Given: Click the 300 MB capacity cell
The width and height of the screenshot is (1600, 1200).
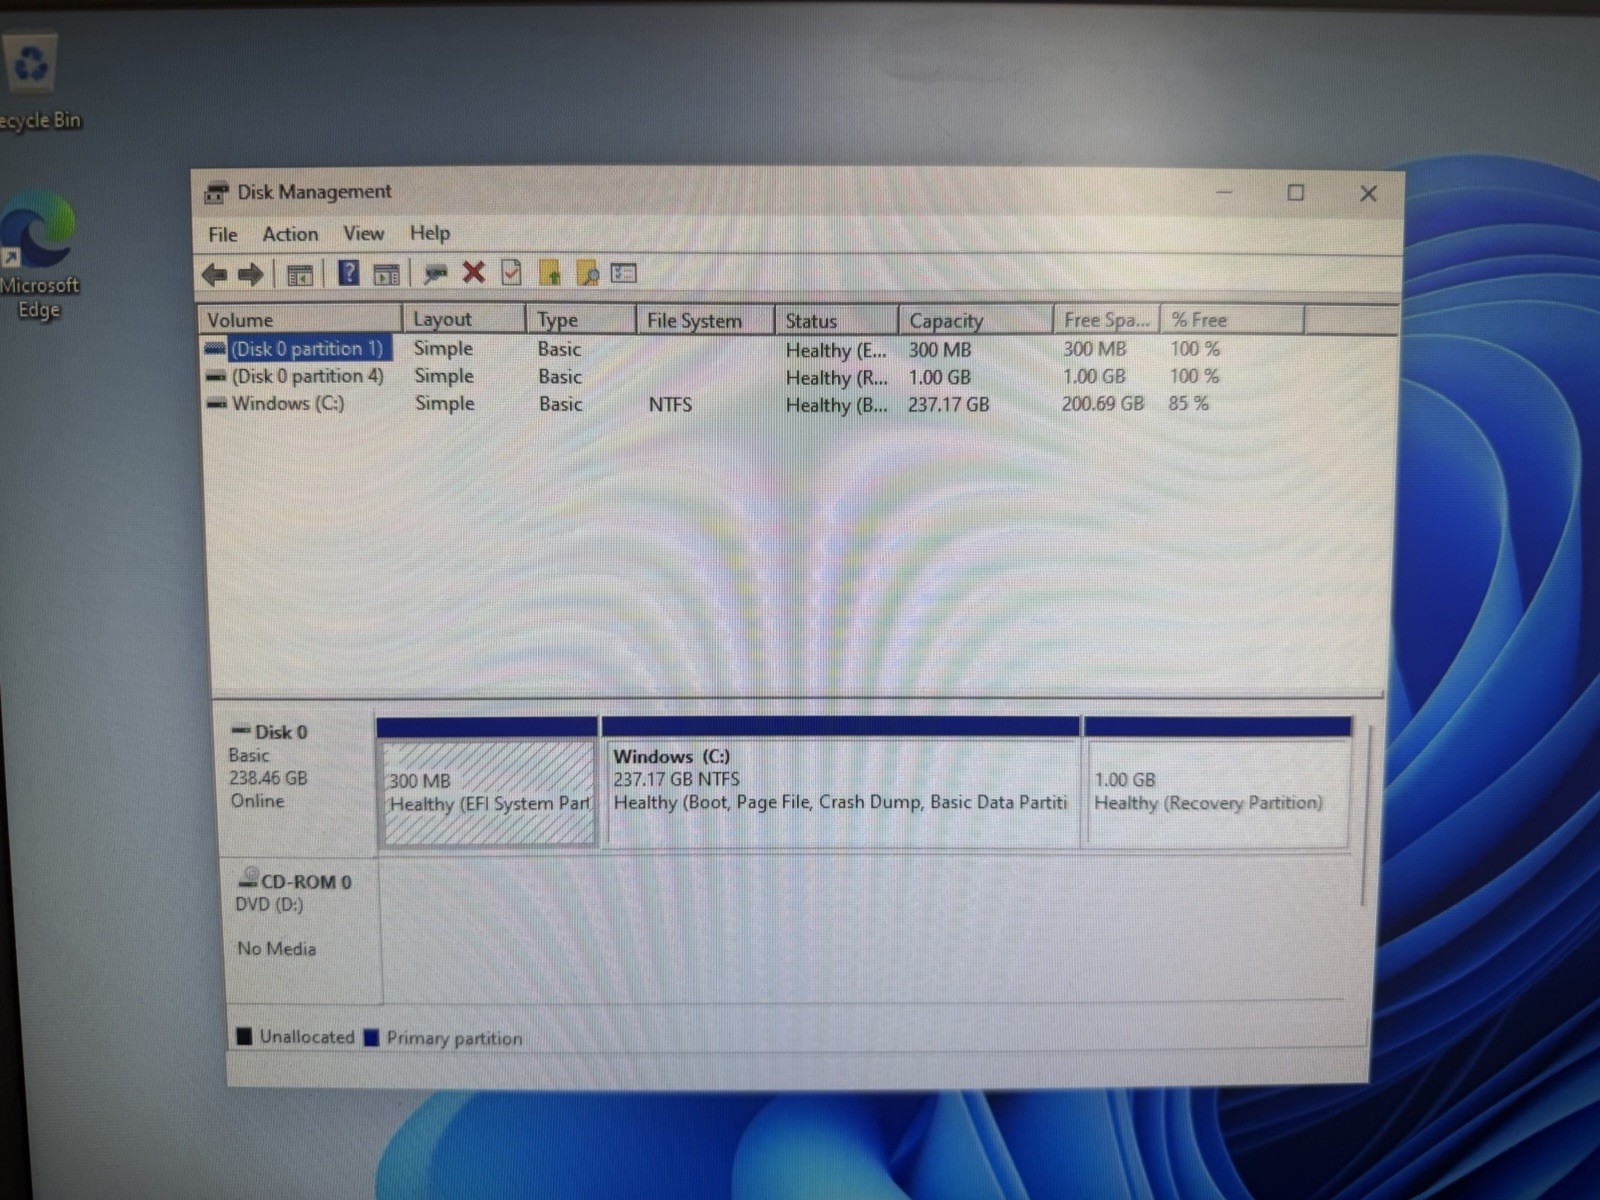Looking at the screenshot, I should [x=940, y=350].
